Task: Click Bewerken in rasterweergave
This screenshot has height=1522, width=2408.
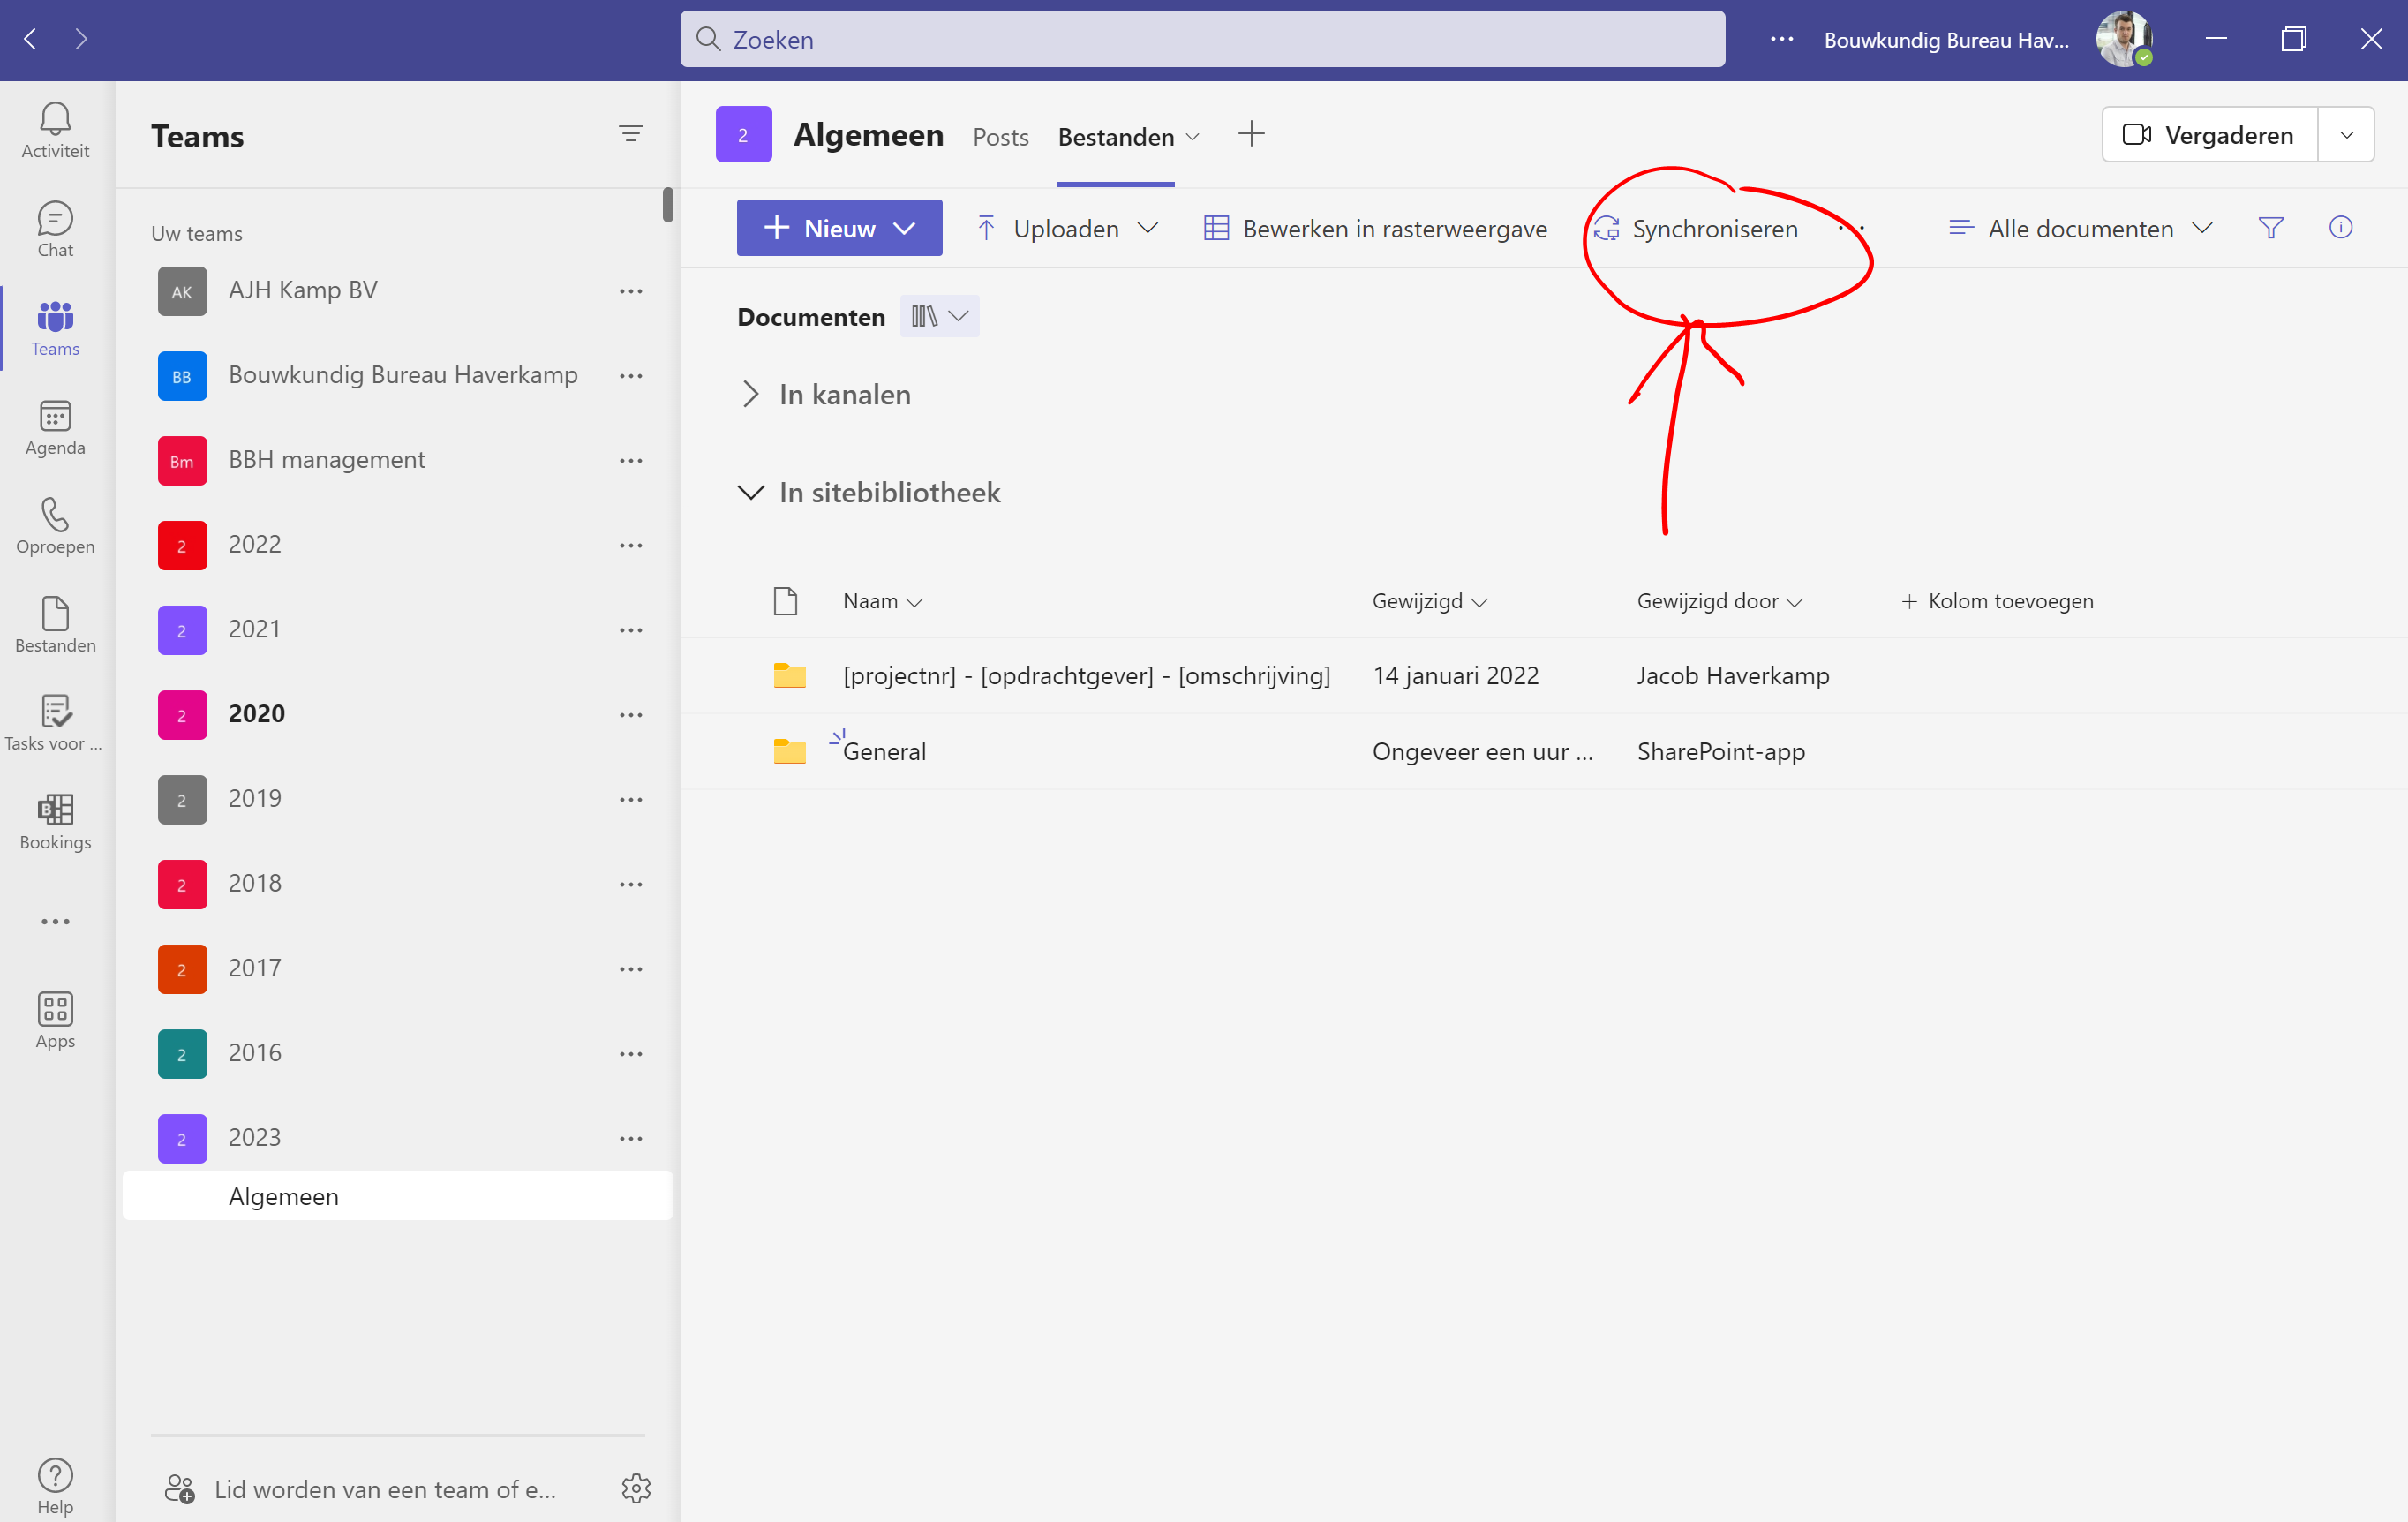Action: coord(1375,228)
